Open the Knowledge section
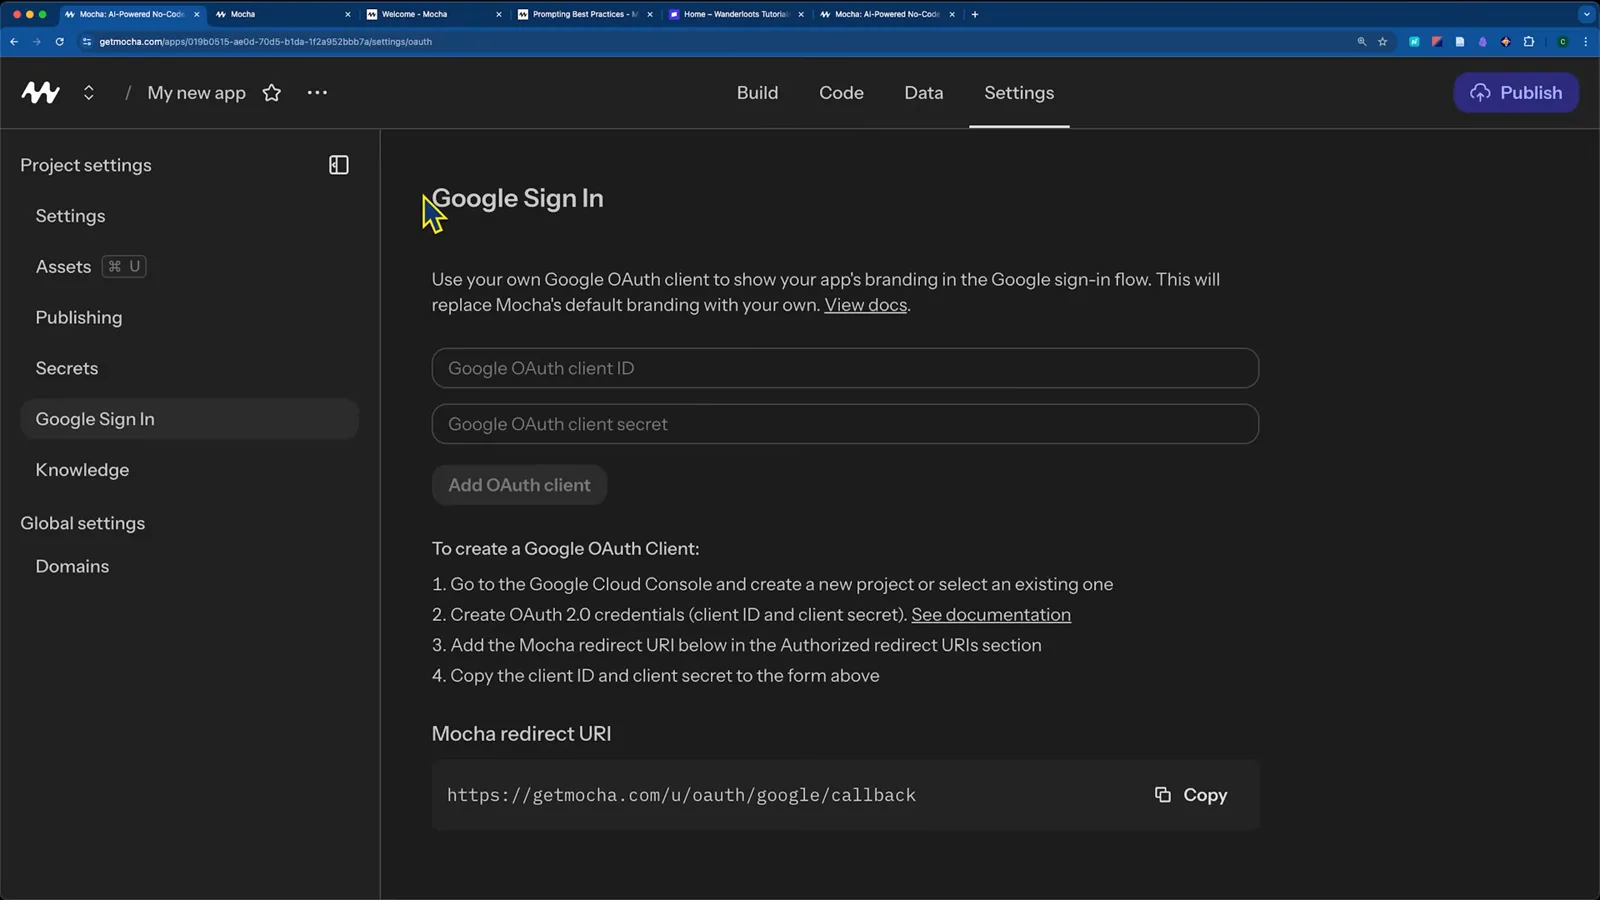The width and height of the screenshot is (1600, 900). tap(82, 470)
